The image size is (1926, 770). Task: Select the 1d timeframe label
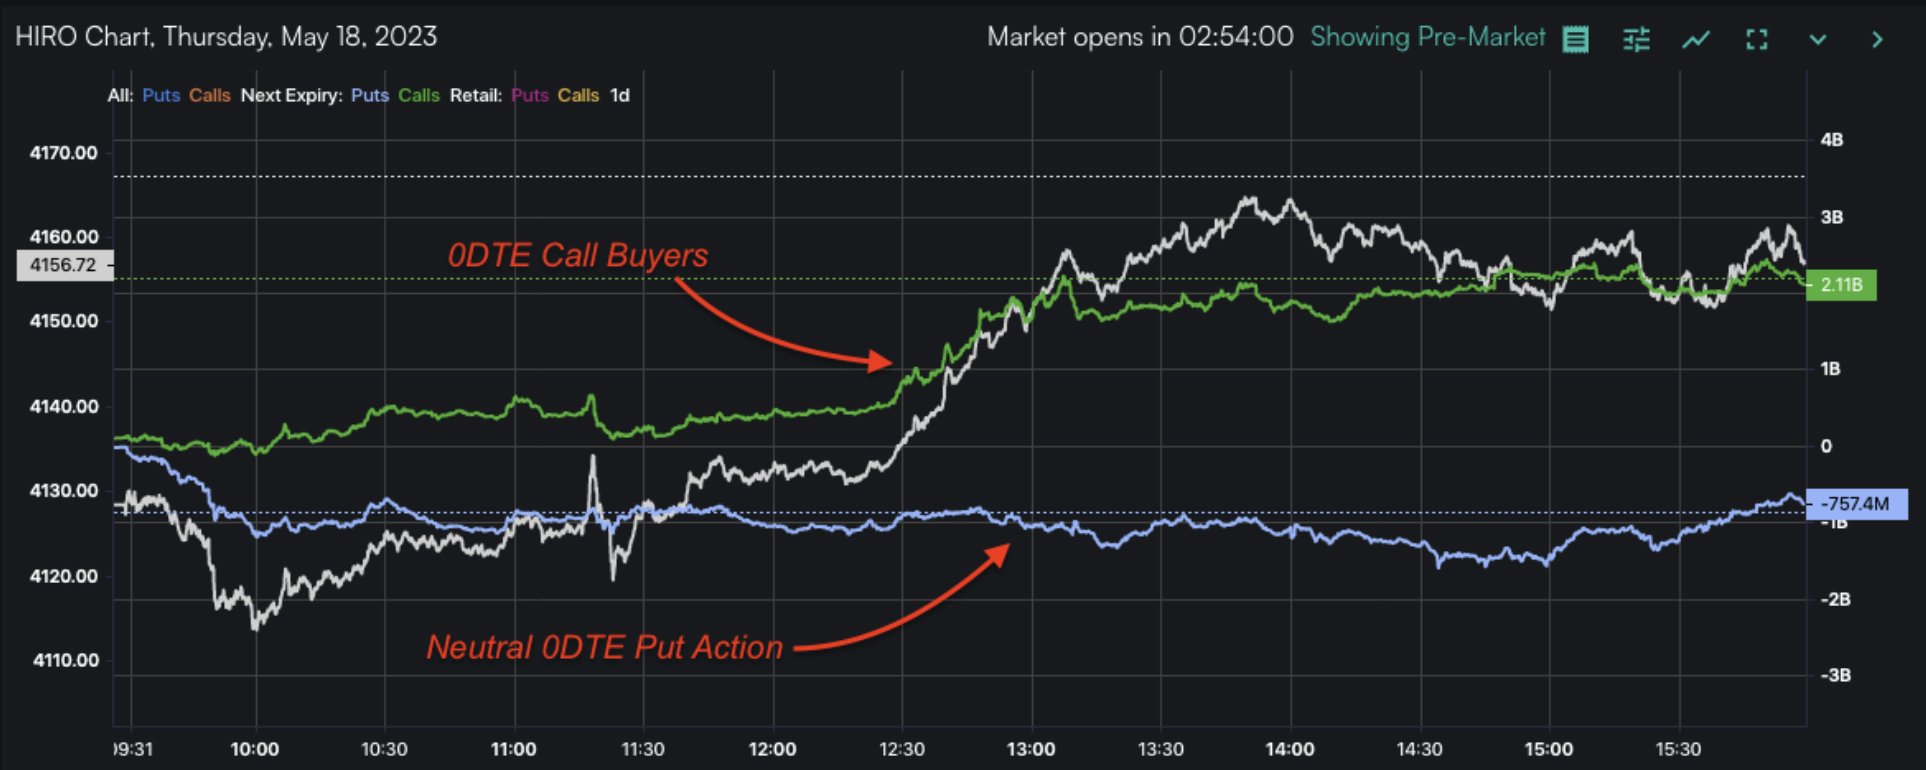click(620, 95)
